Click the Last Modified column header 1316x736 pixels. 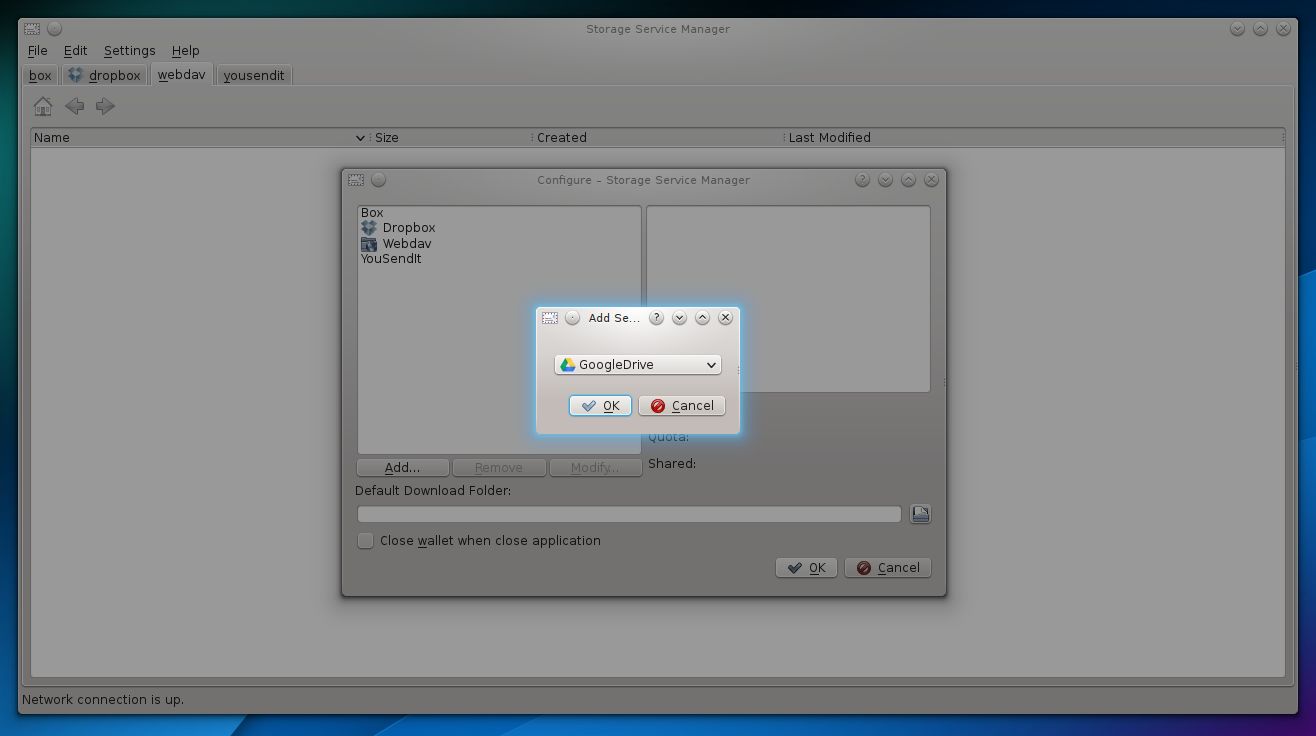point(1033,138)
